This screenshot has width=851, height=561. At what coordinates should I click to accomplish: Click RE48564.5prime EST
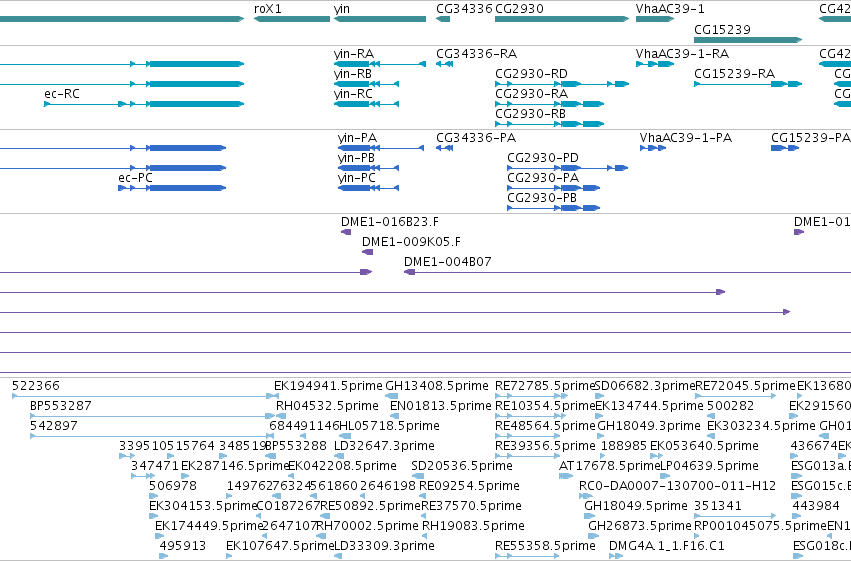(528, 436)
